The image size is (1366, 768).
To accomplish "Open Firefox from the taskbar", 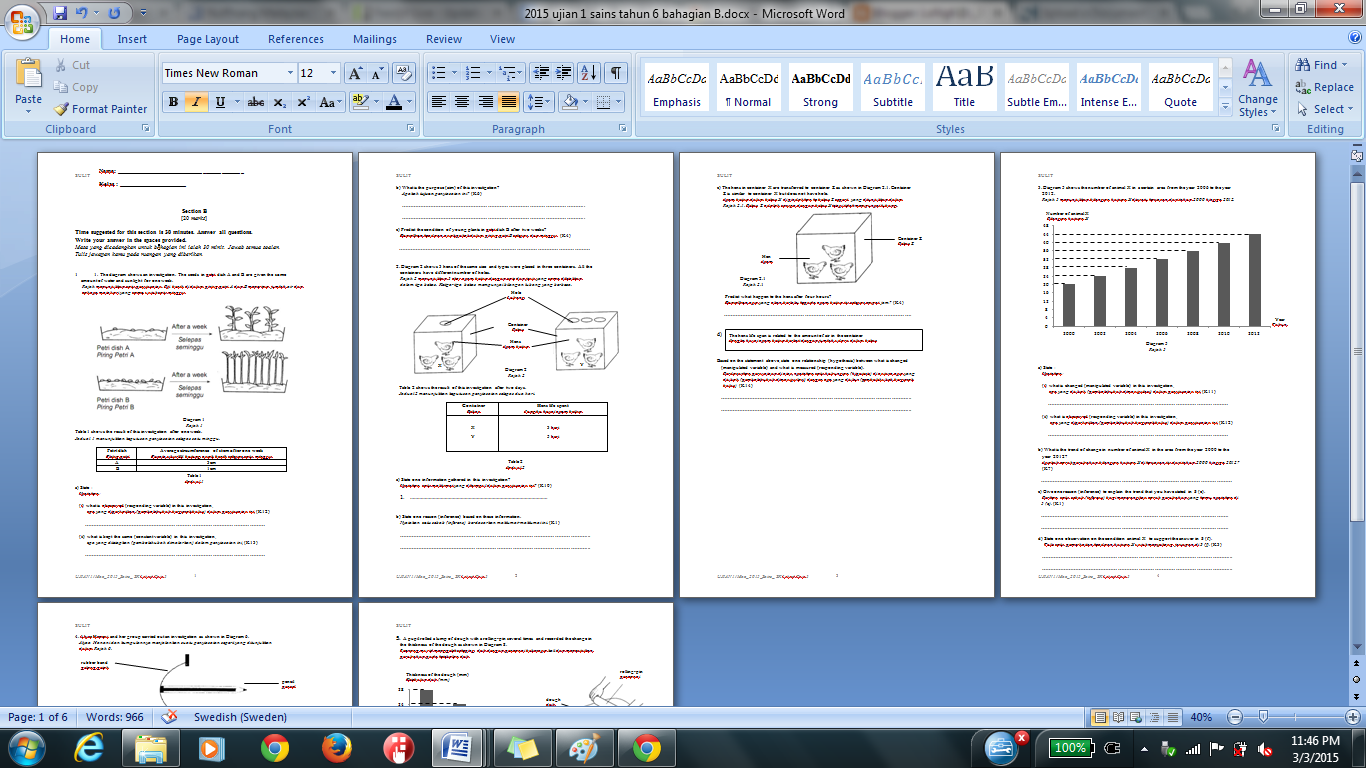I will point(337,747).
